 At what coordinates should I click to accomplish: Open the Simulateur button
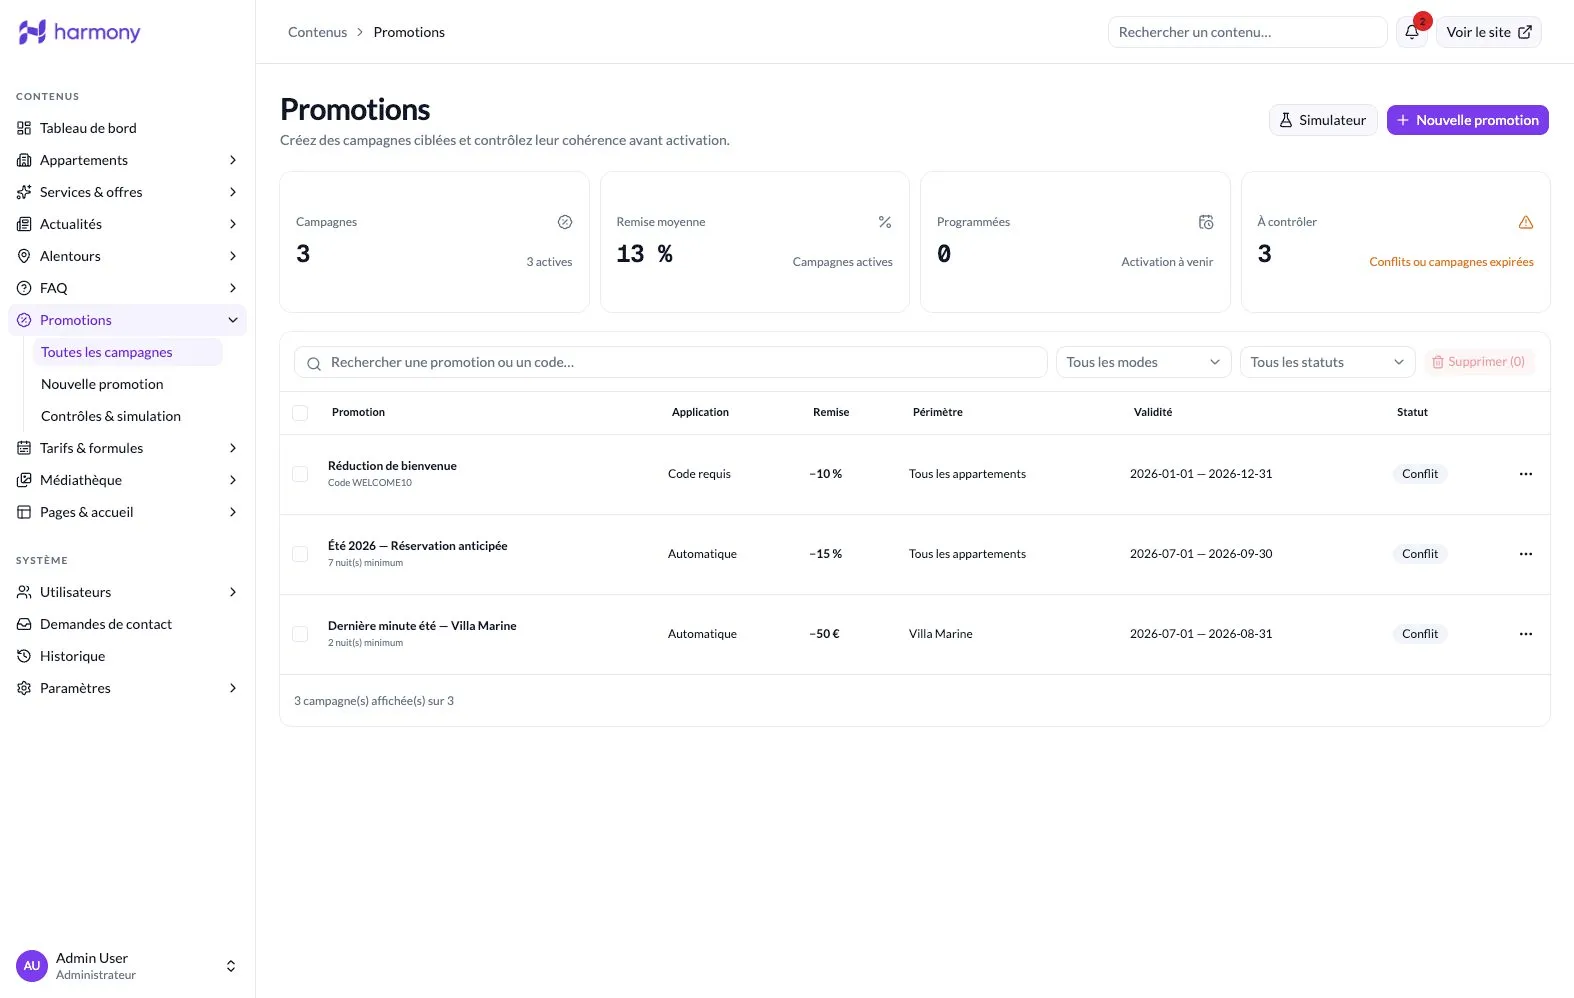1323,120
